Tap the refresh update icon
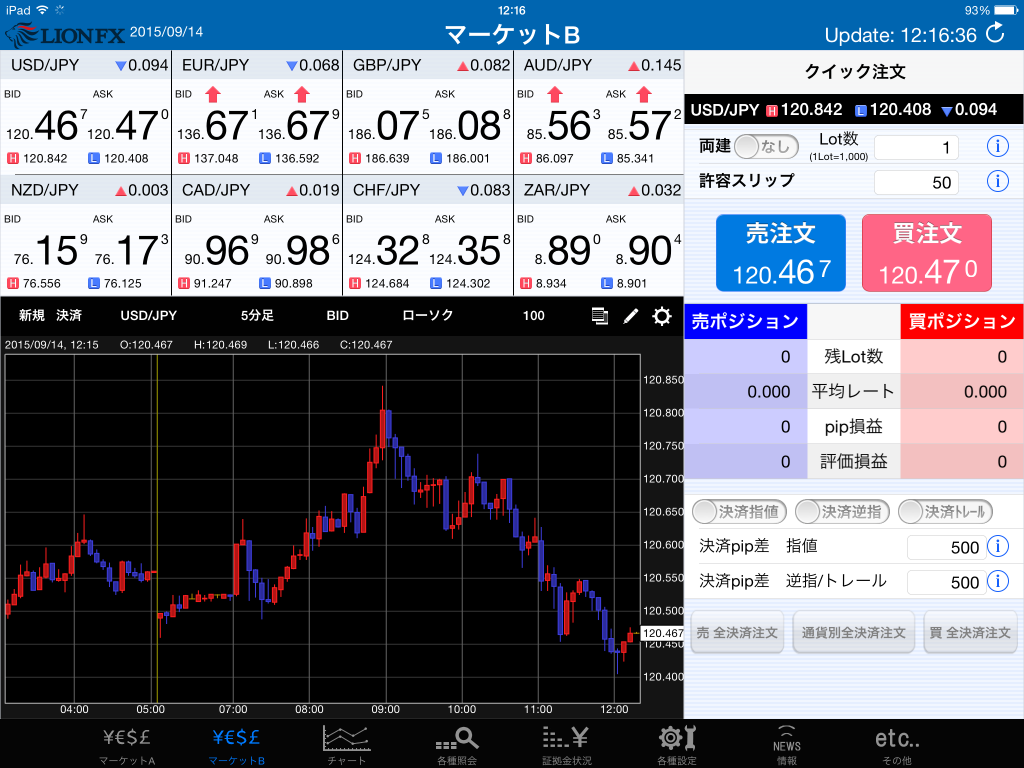1024x768 pixels. [x=995, y=33]
